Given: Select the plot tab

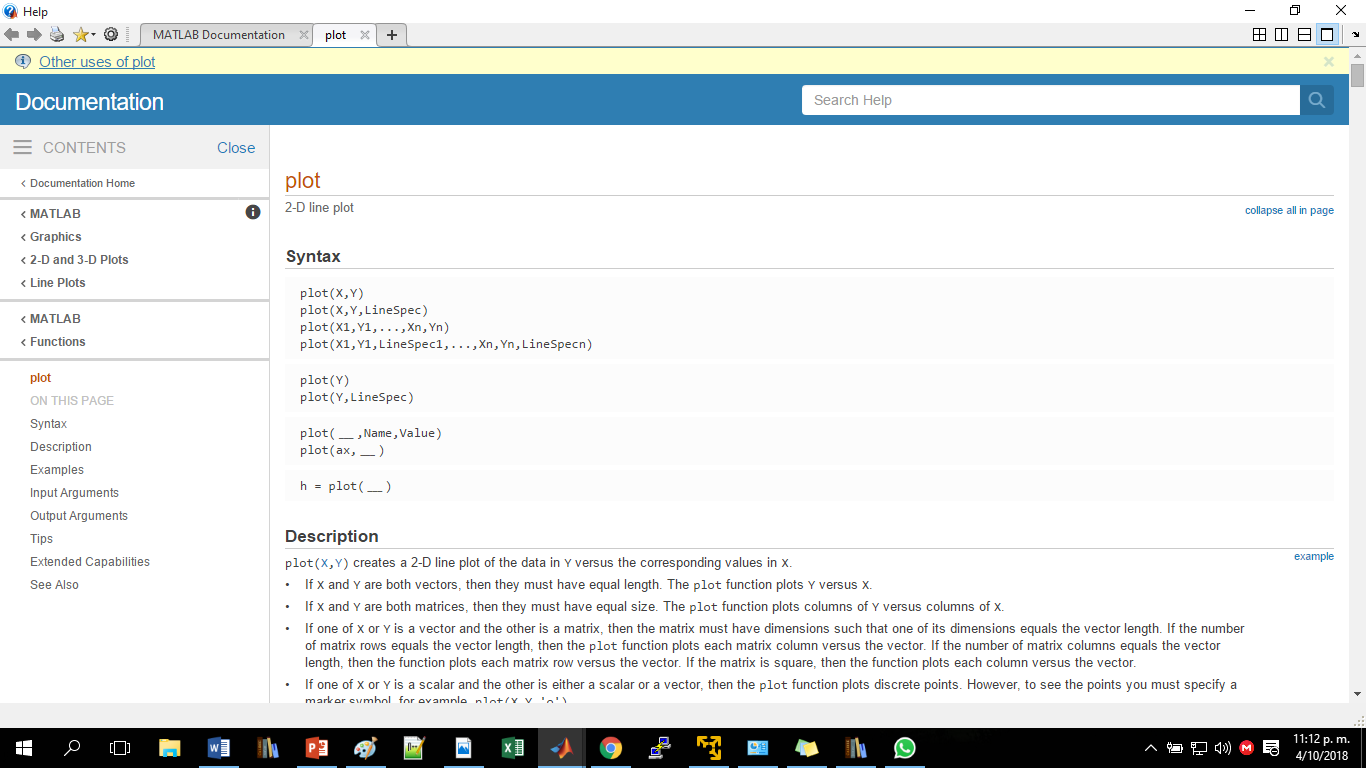Looking at the screenshot, I should [x=336, y=35].
